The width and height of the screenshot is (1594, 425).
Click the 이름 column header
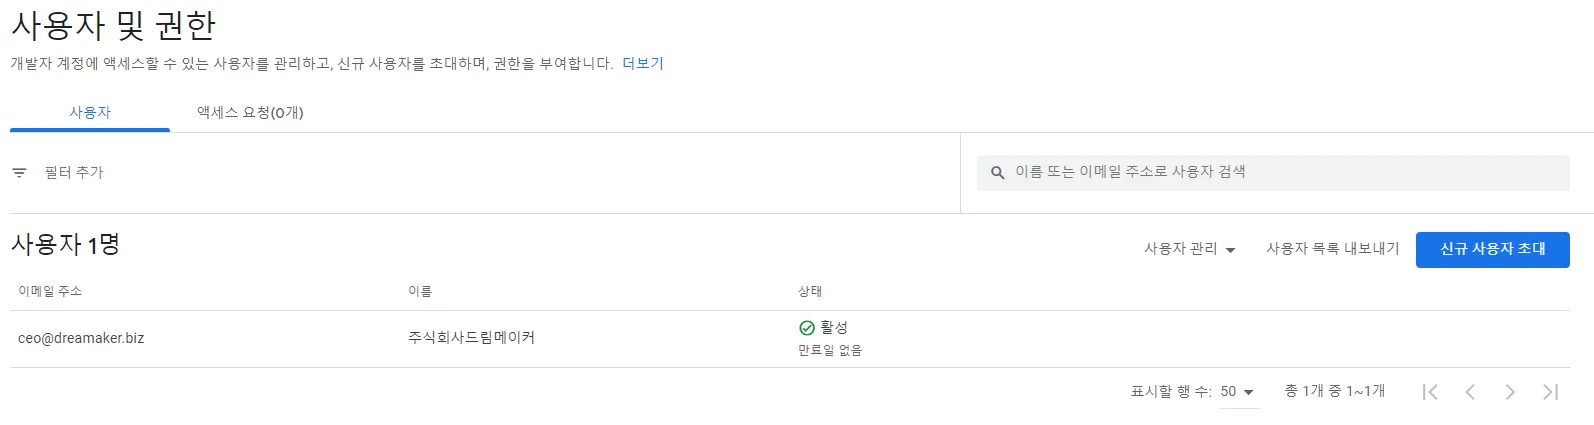pyautogui.click(x=420, y=291)
